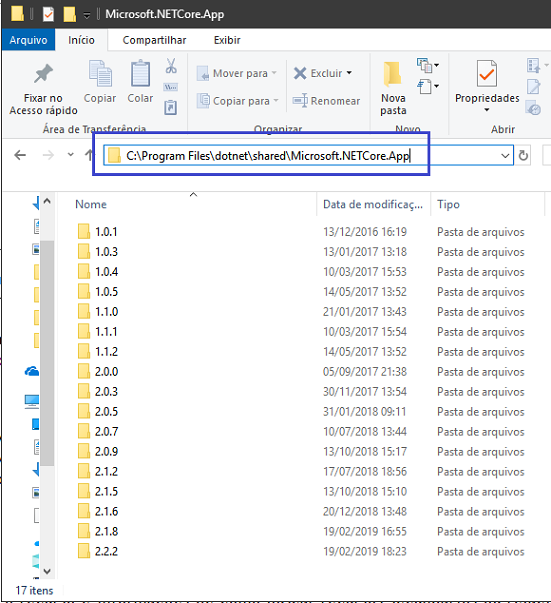Select the 1.1.0 folder name

[107, 311]
